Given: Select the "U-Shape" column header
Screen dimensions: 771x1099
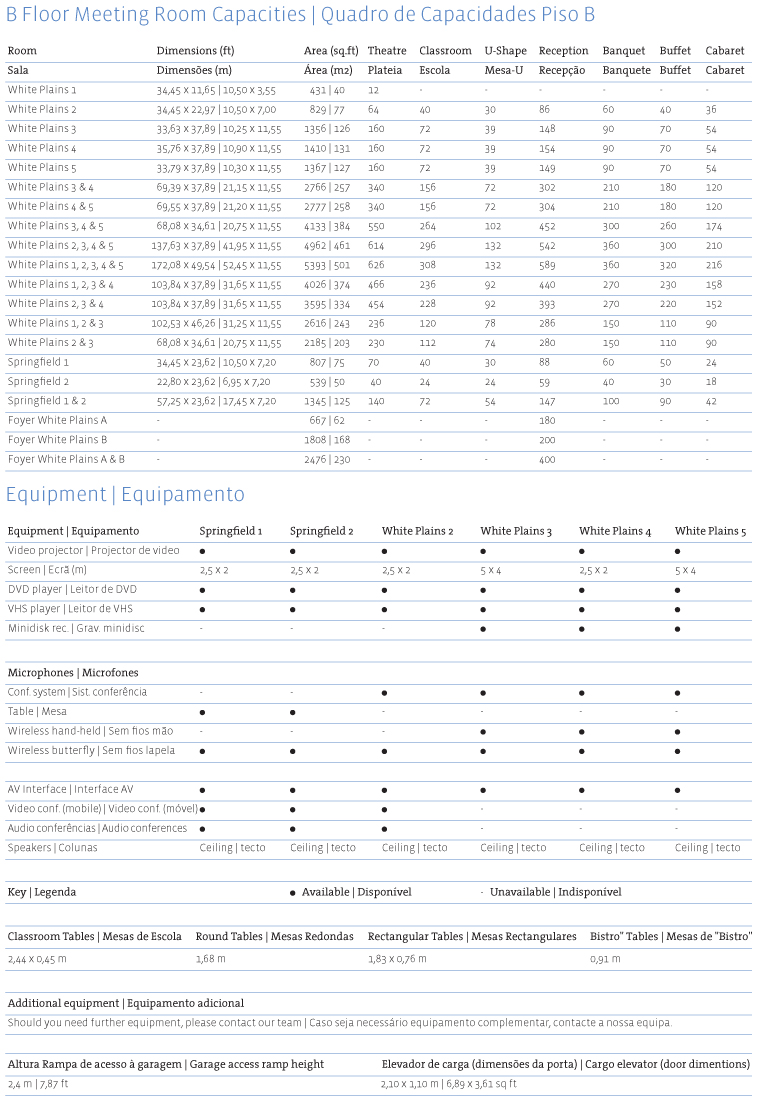Looking at the screenshot, I should 505,50.
